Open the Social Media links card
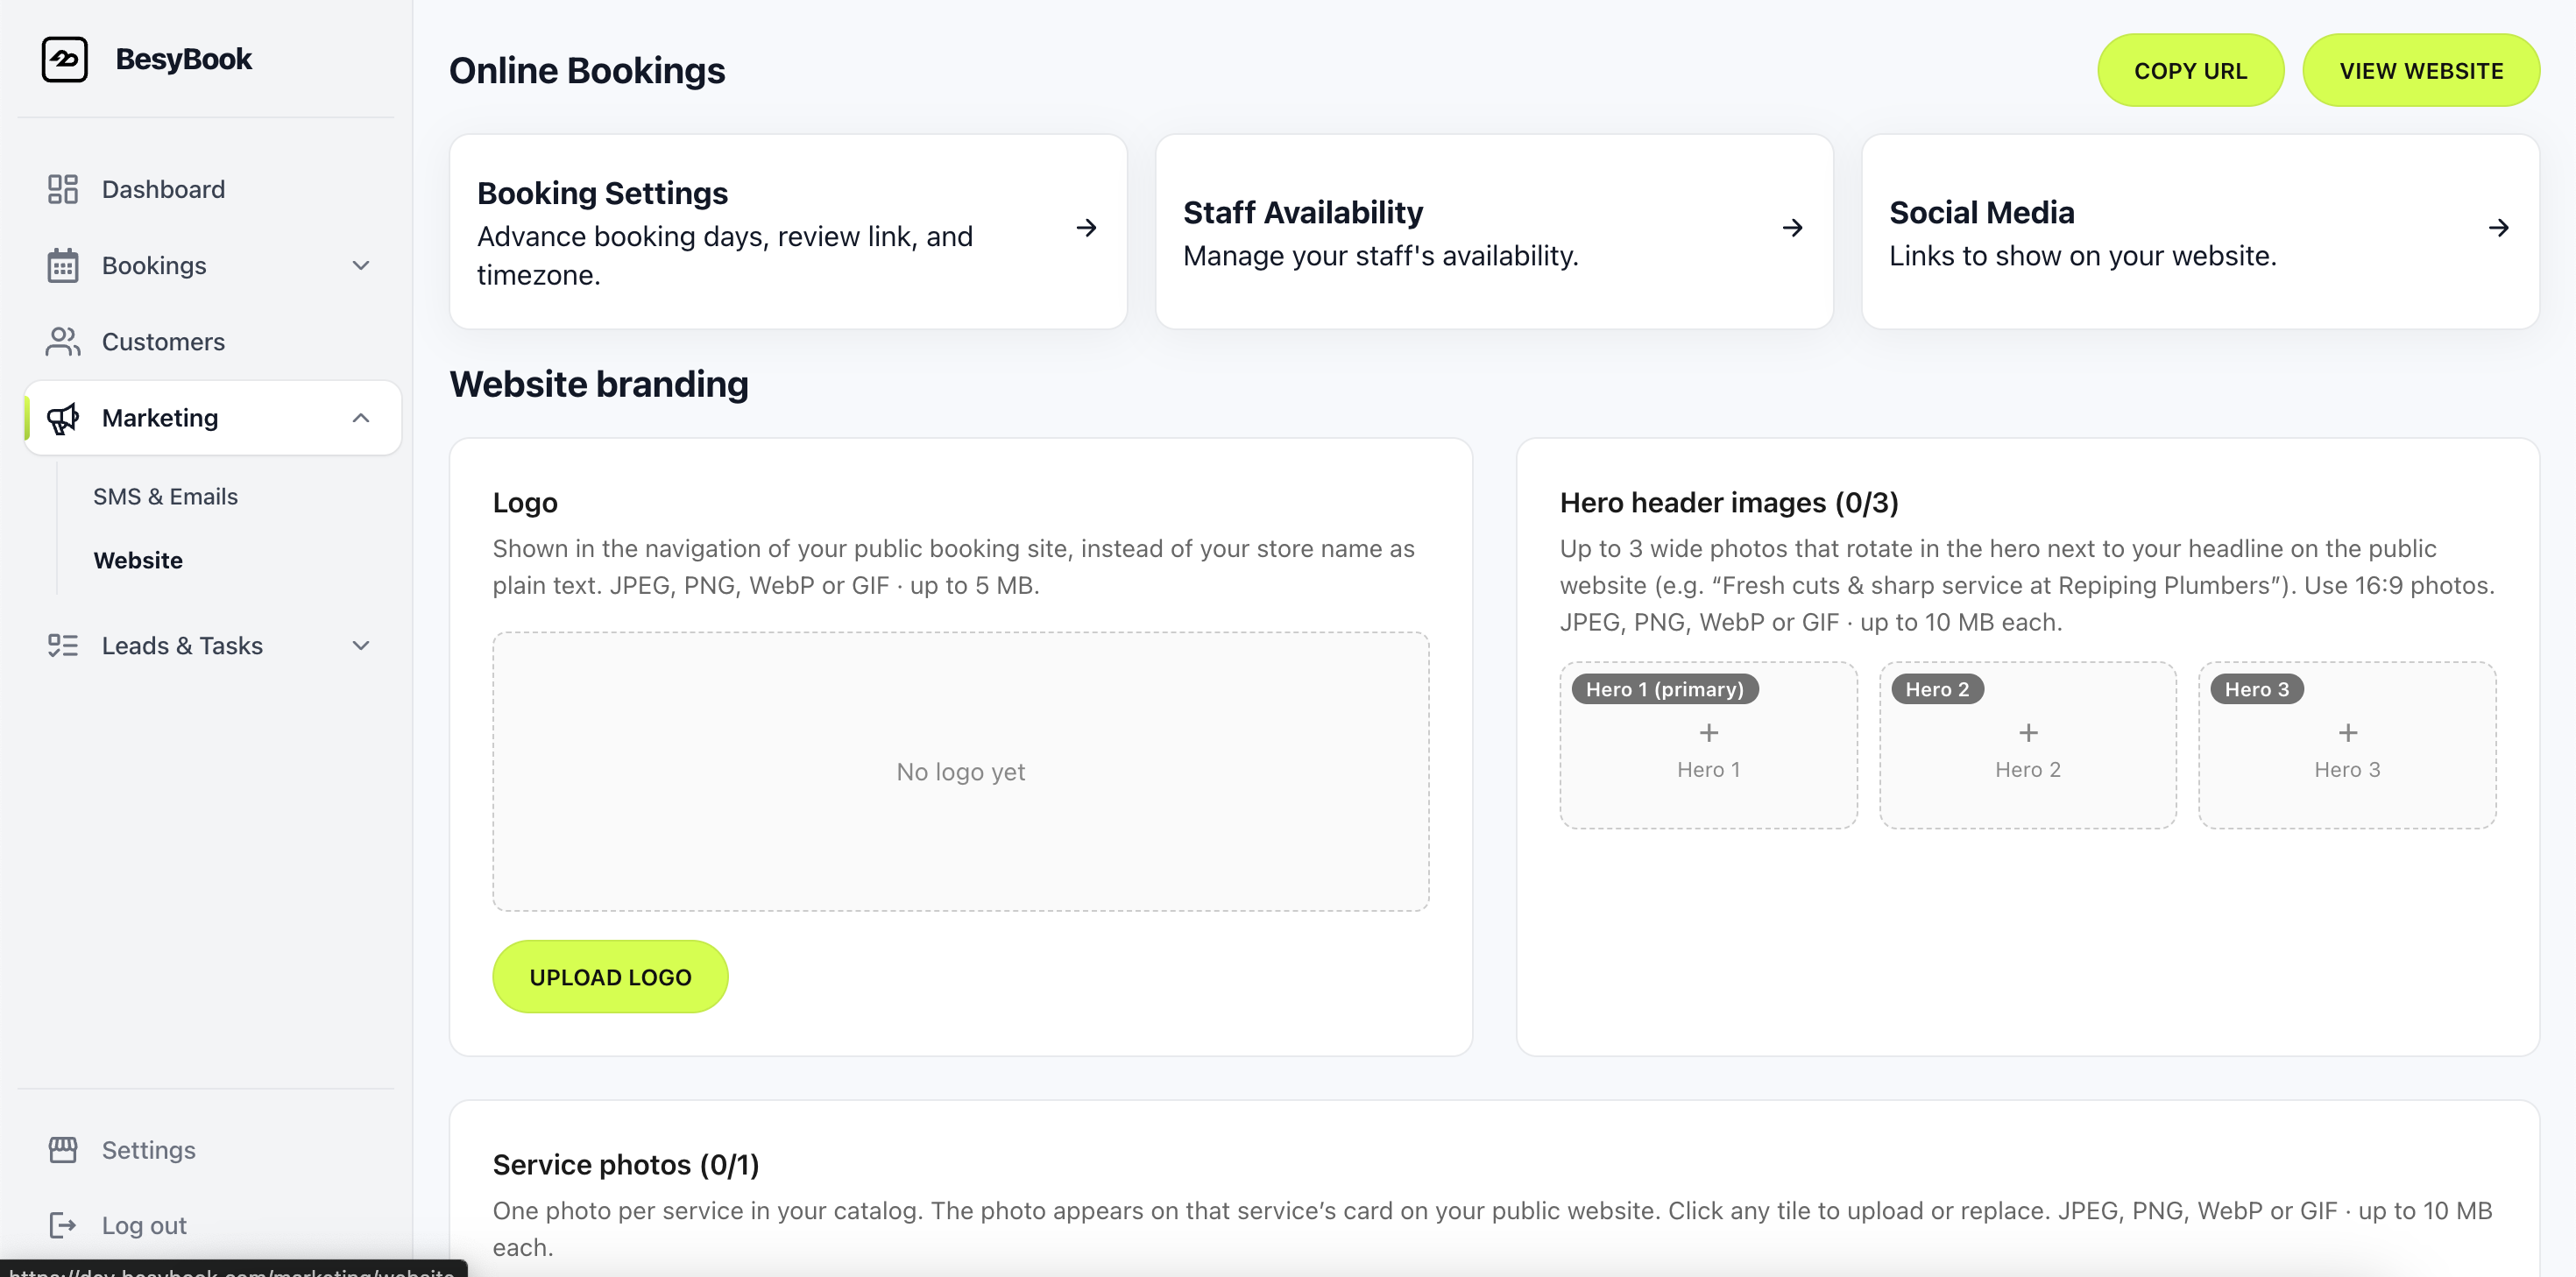Screen dimensions: 2576x1277 2200,231
